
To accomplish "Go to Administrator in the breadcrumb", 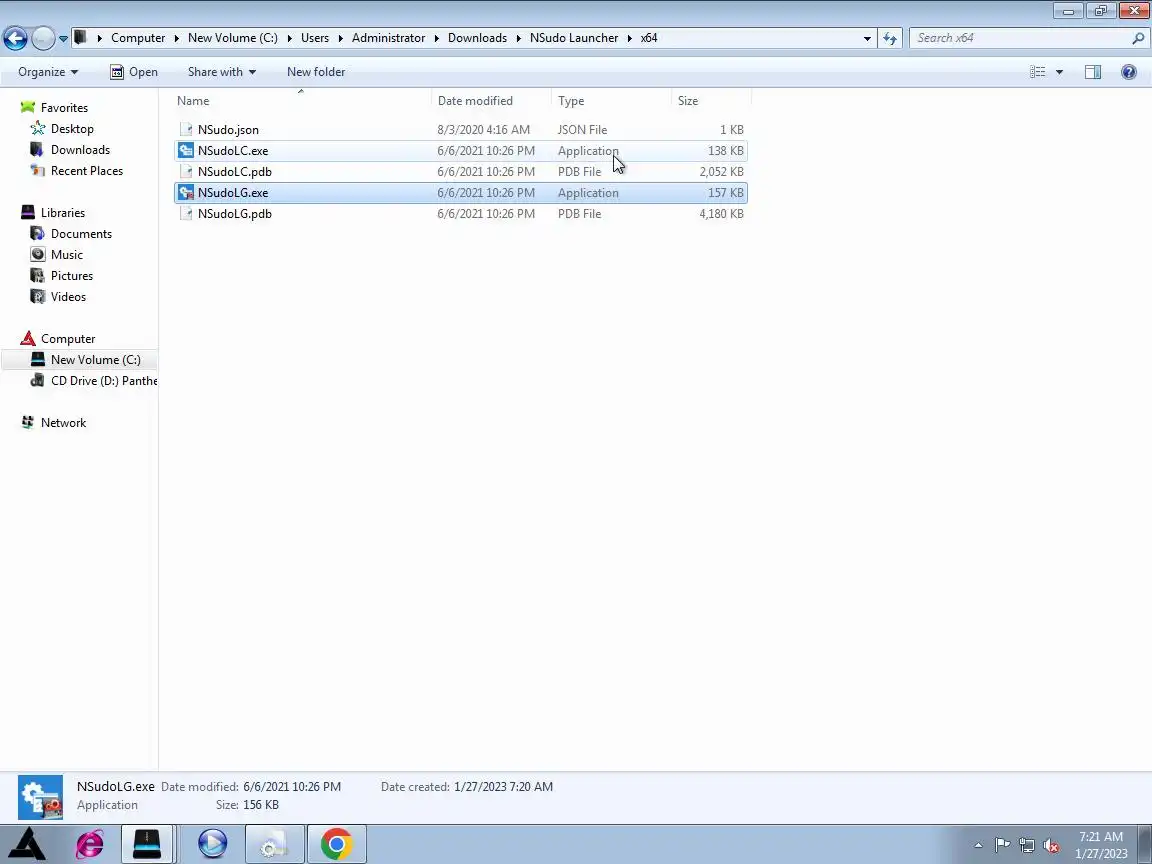I will point(388,38).
